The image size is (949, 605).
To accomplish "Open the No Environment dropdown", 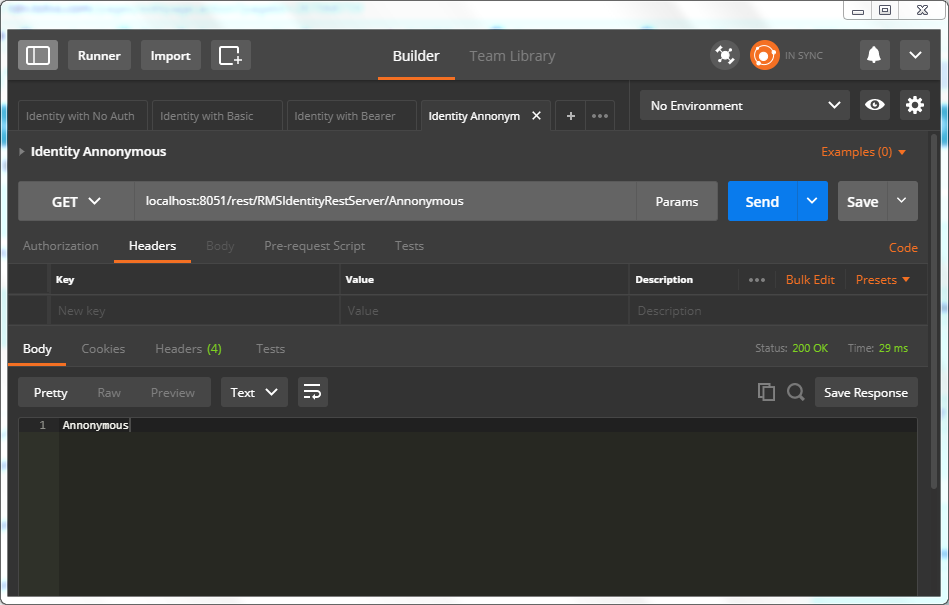I will (x=745, y=105).
